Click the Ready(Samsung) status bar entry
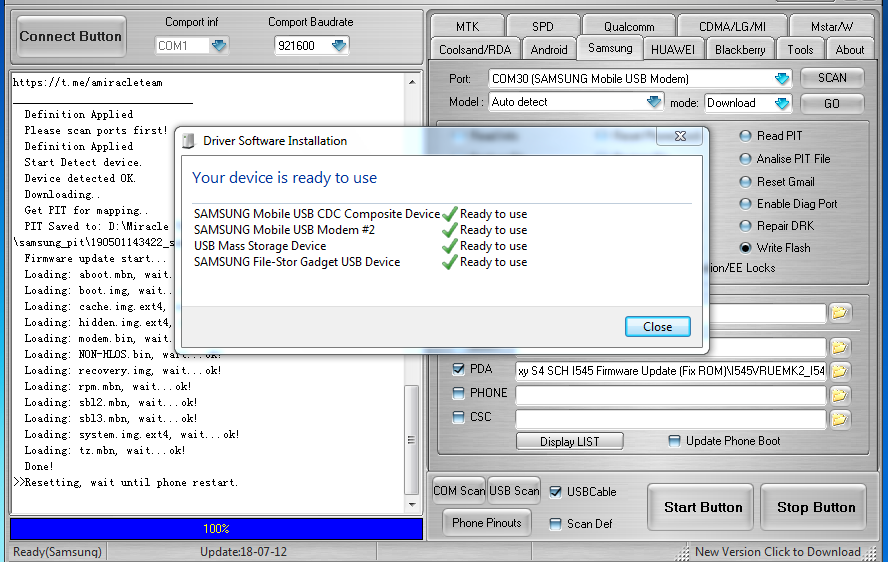The height and width of the screenshot is (562, 888). coord(57,552)
